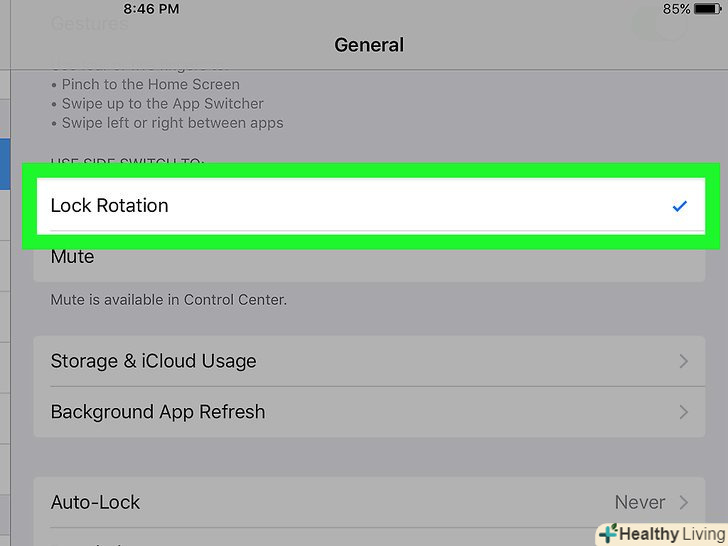Open Storage & iCloud Usage settings
The image size is (728, 546).
point(154,361)
